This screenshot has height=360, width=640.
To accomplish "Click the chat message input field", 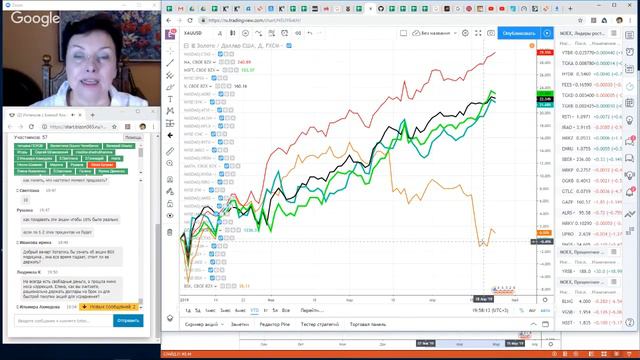I will [x=64, y=321].
